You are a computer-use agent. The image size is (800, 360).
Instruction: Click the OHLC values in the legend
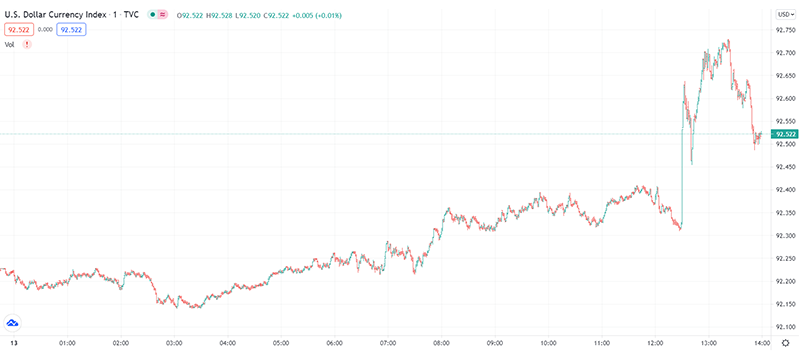259,16
